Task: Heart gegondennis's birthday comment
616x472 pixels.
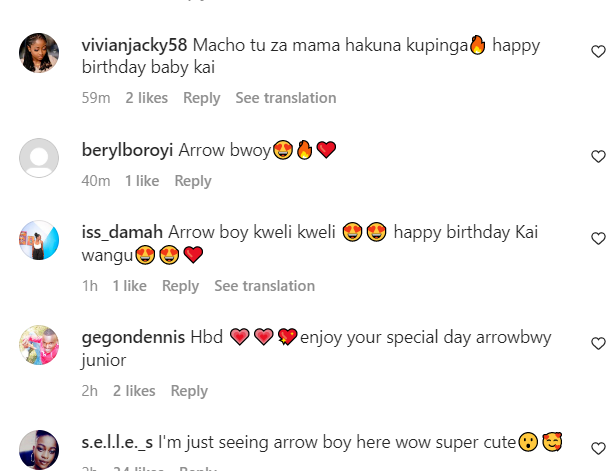Action: (598, 343)
